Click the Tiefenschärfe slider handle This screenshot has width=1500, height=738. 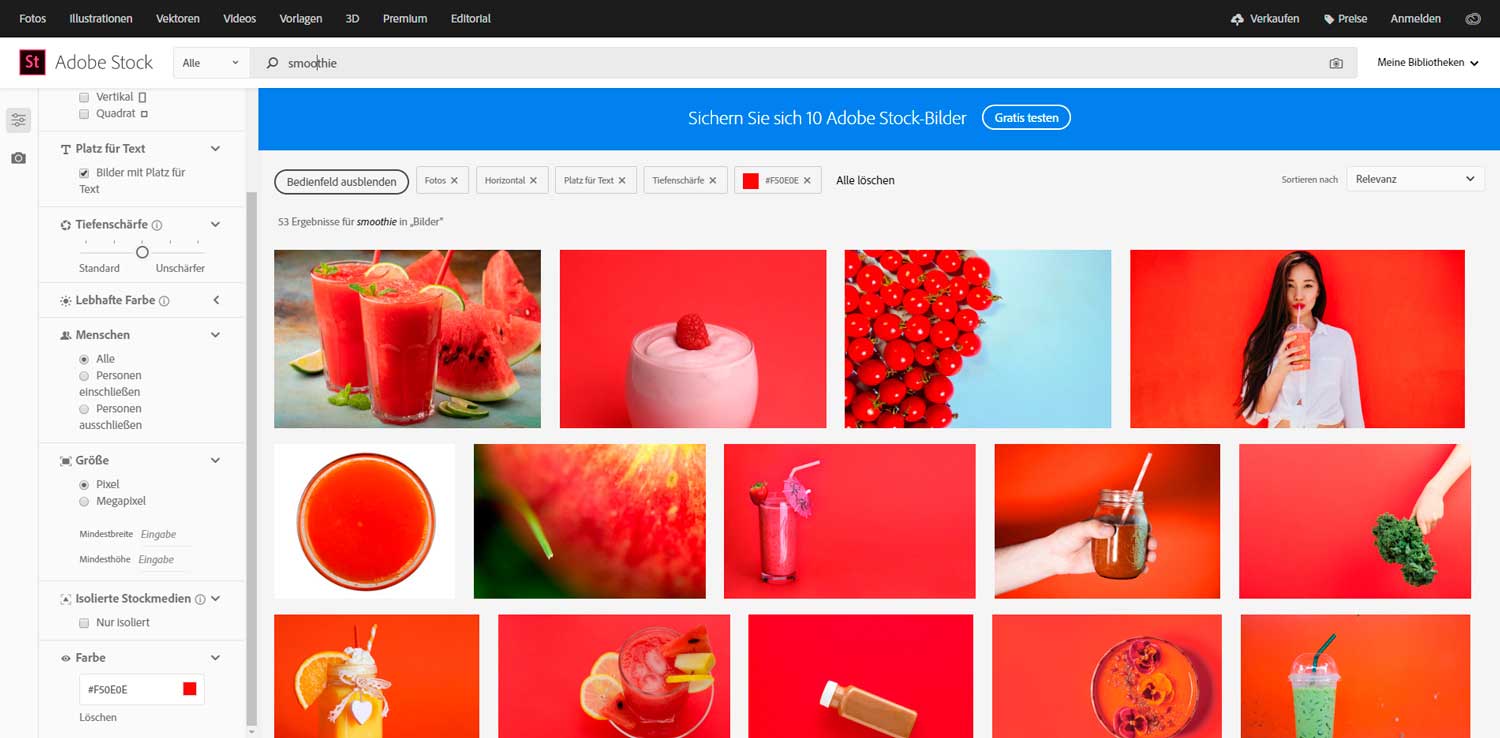point(142,252)
